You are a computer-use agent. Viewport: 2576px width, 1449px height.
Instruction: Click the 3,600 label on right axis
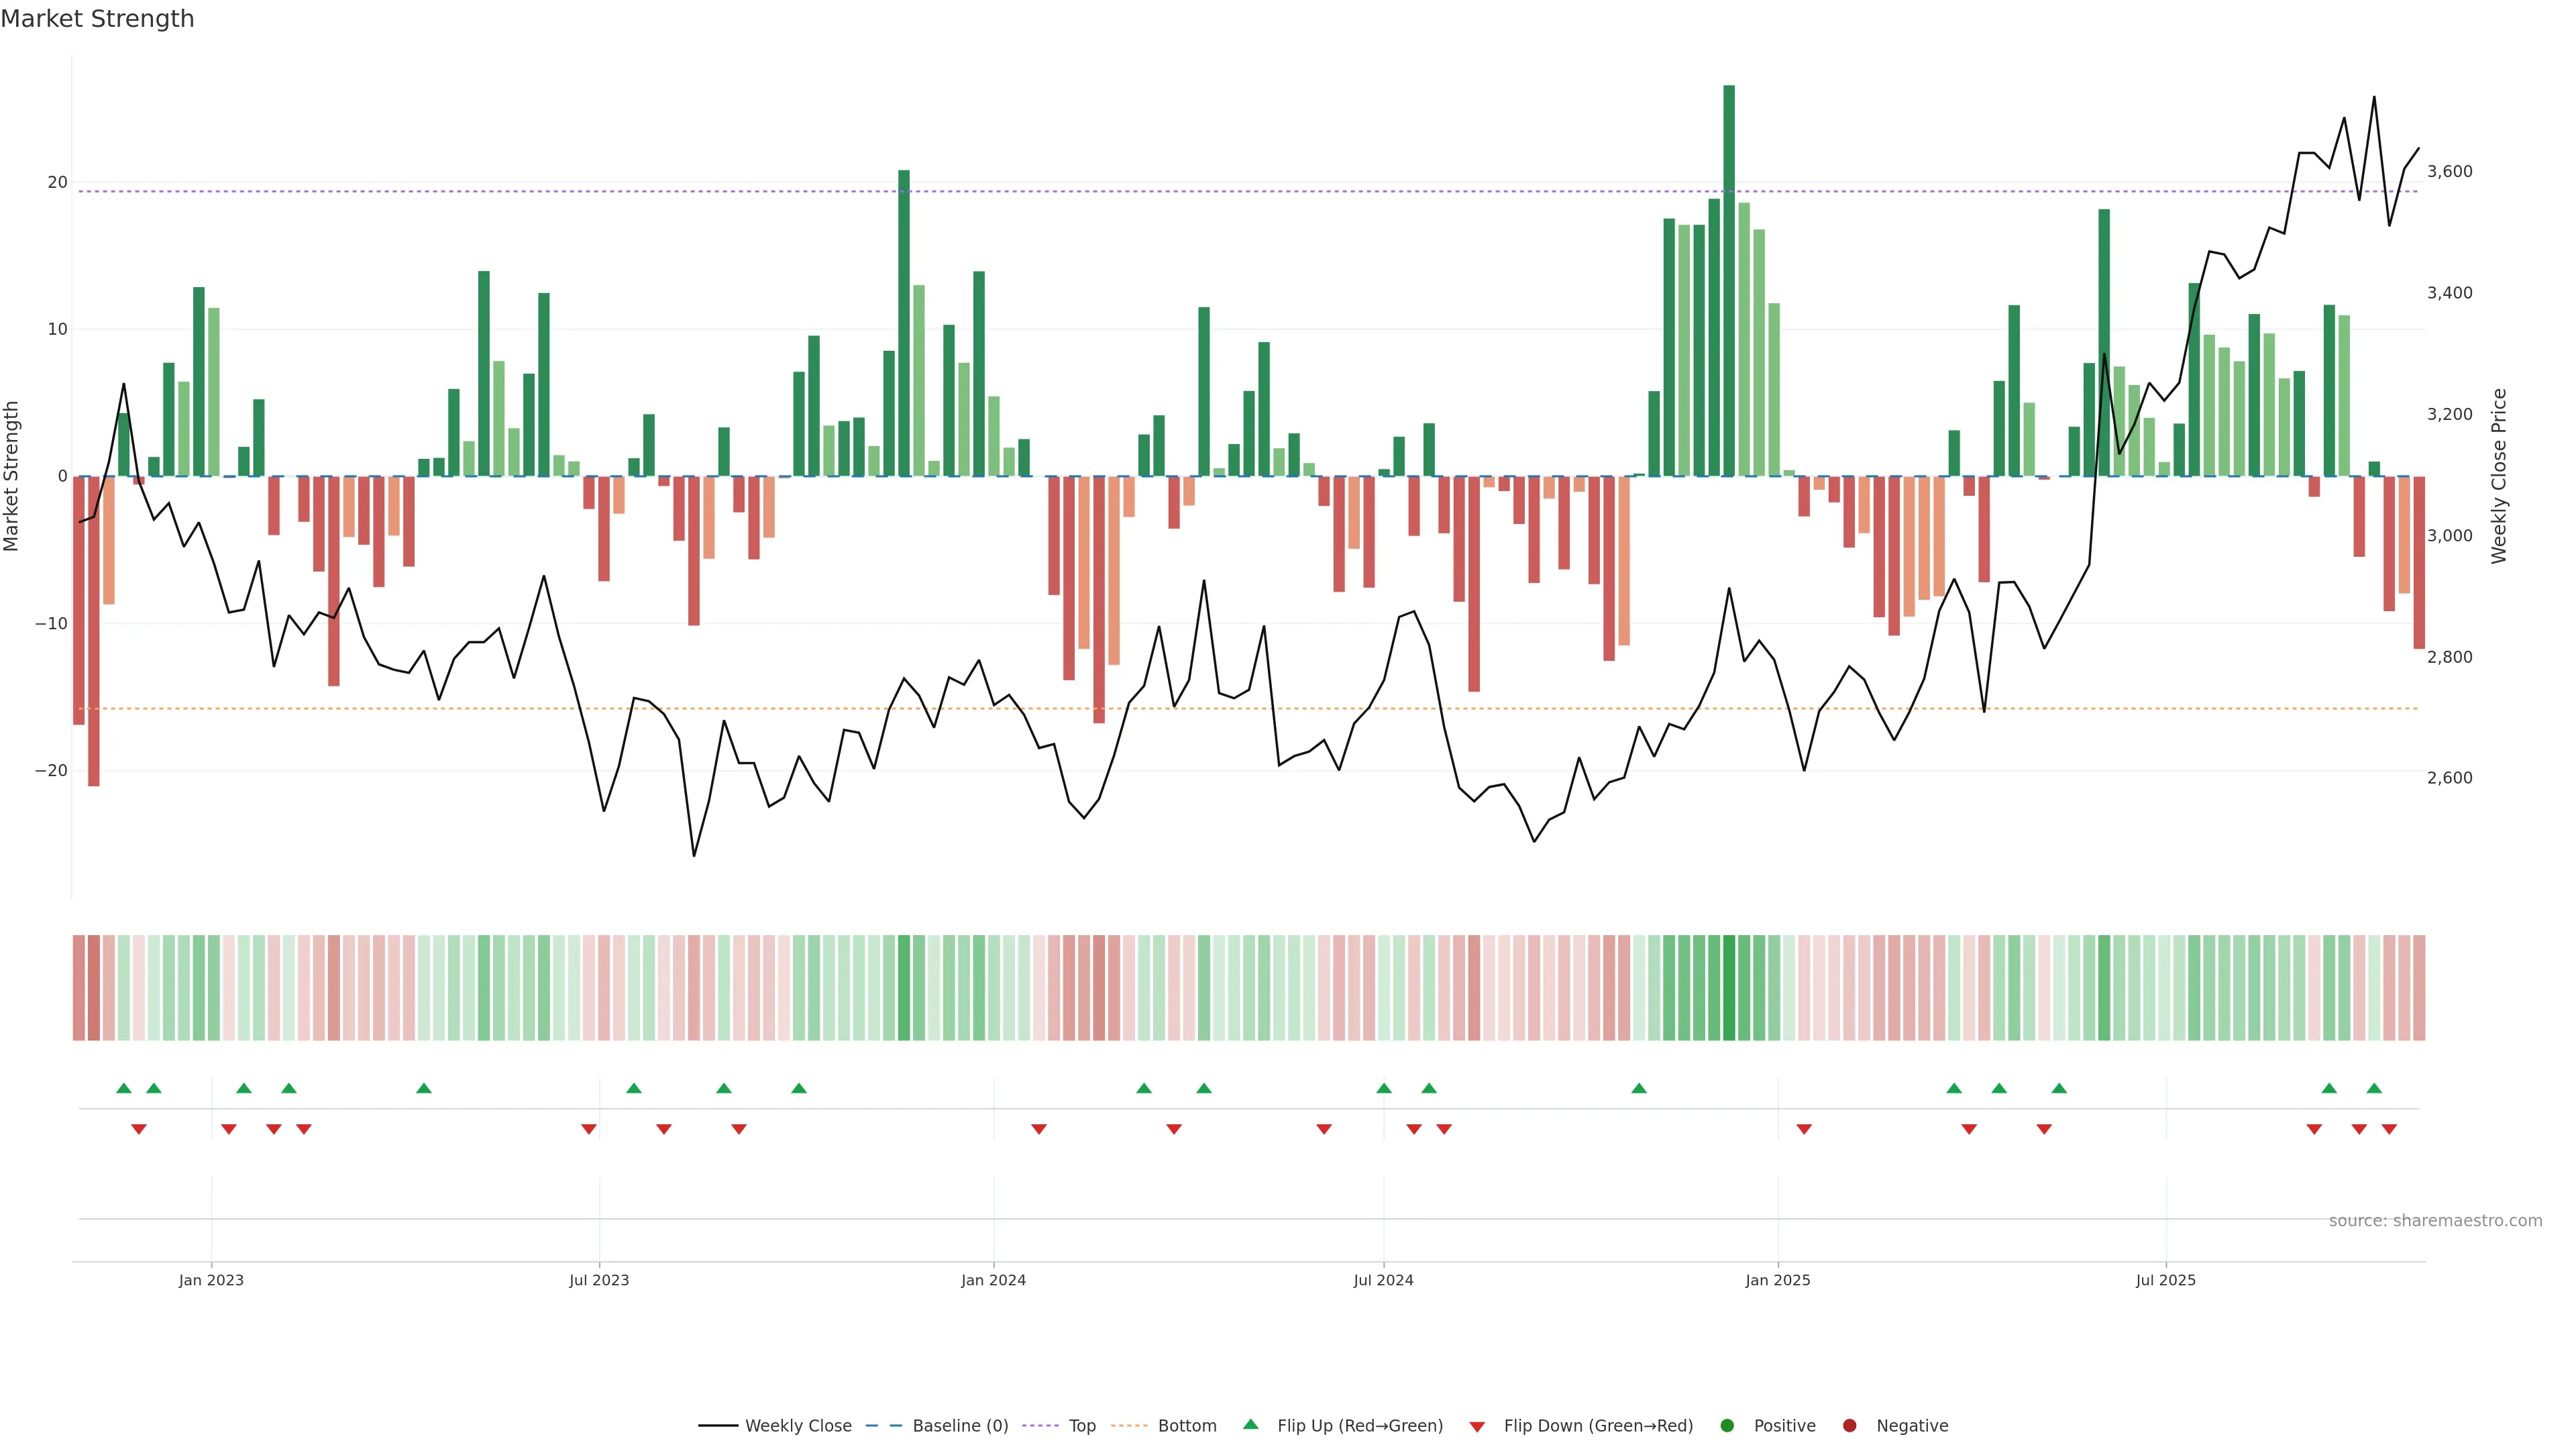click(2449, 172)
